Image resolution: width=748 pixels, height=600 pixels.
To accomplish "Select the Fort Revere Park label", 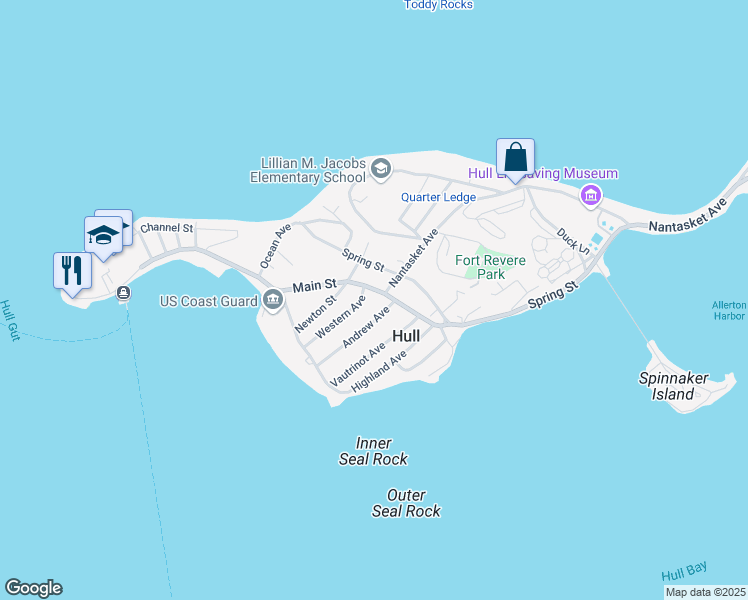I will pos(490,267).
